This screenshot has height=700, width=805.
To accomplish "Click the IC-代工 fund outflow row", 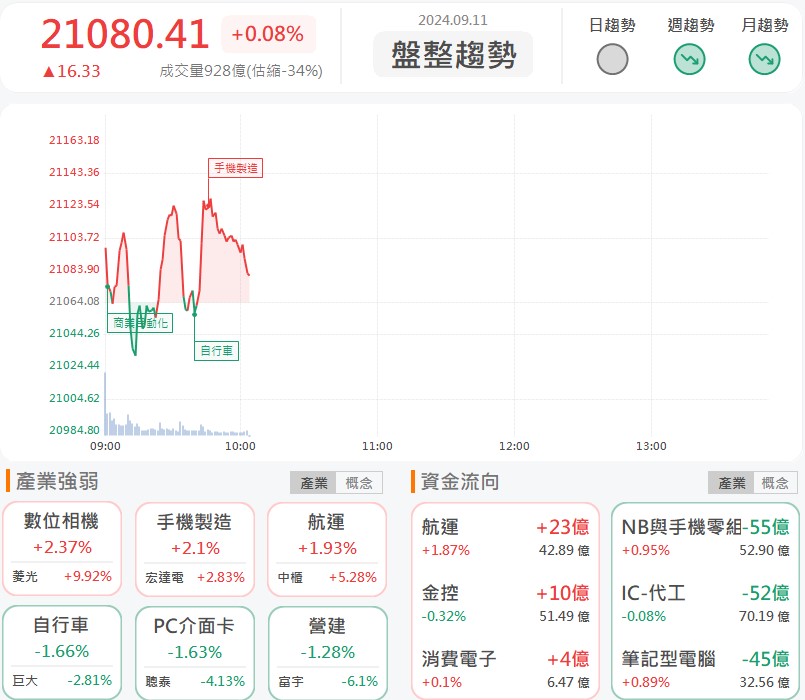I will pos(705,603).
